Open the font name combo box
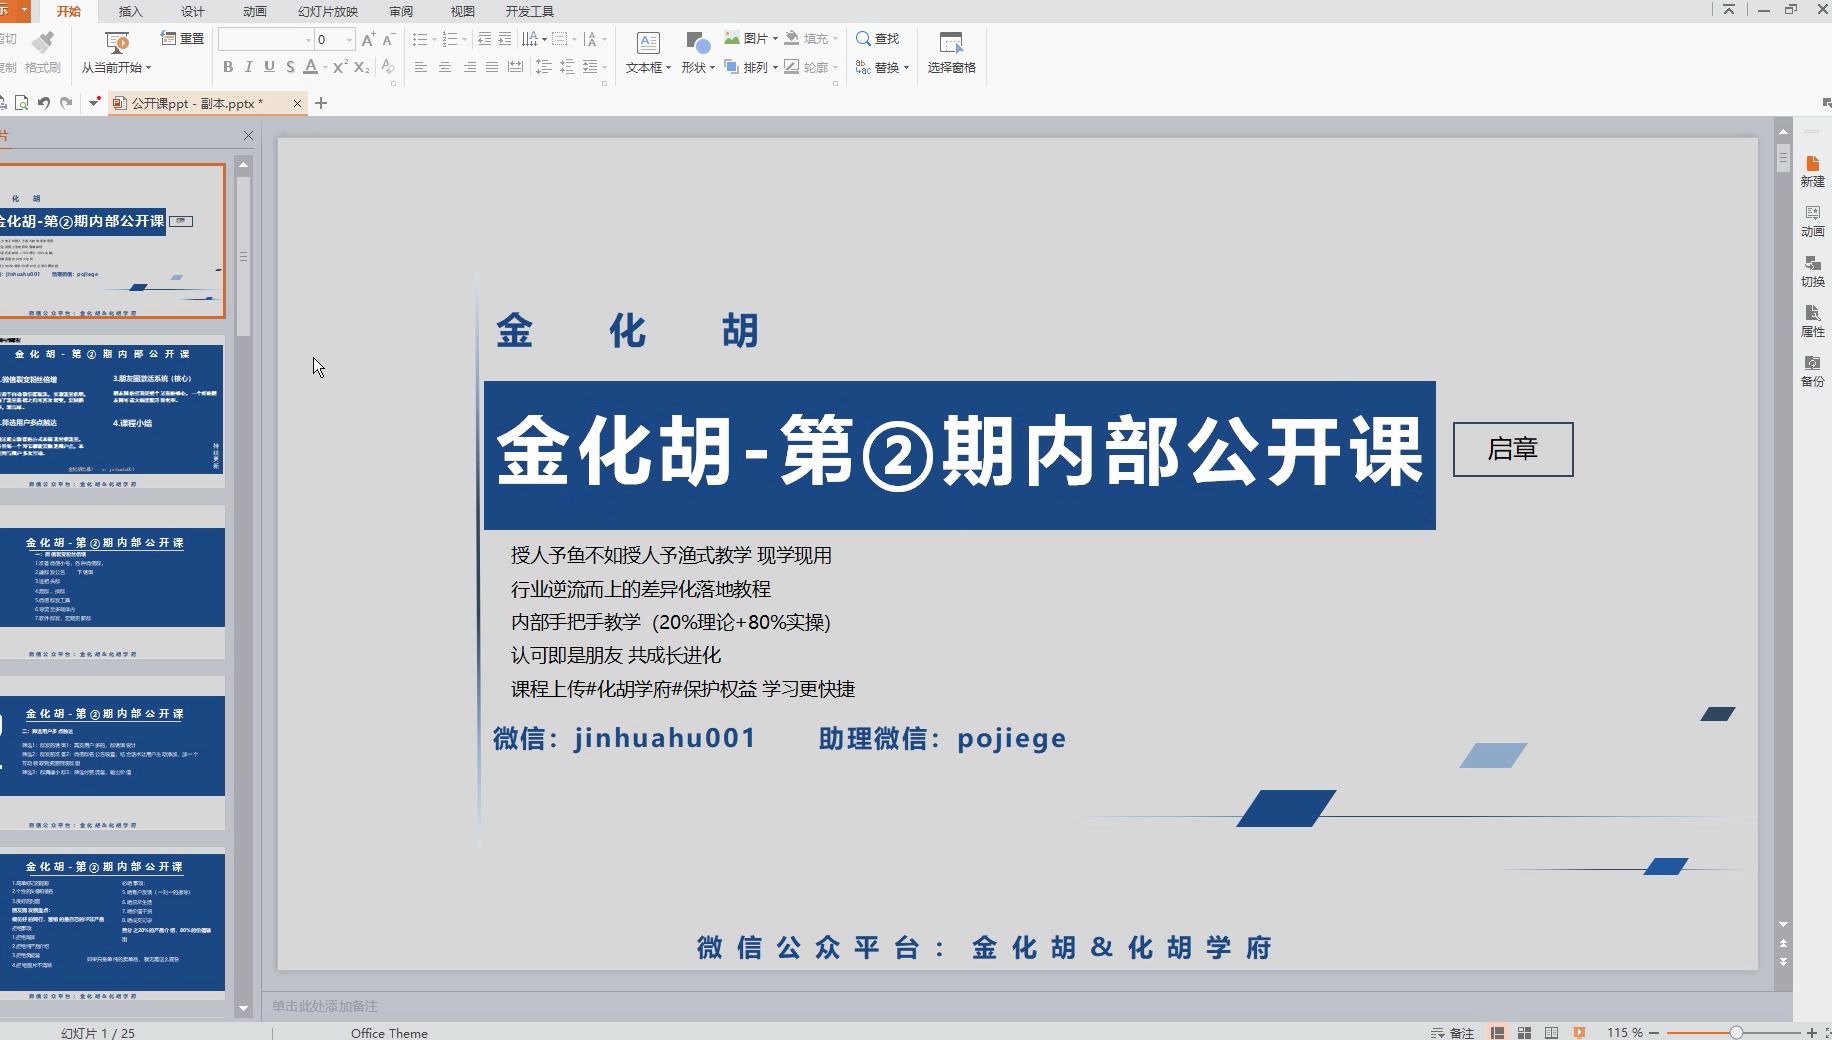The height and width of the screenshot is (1040, 1832). [265, 39]
